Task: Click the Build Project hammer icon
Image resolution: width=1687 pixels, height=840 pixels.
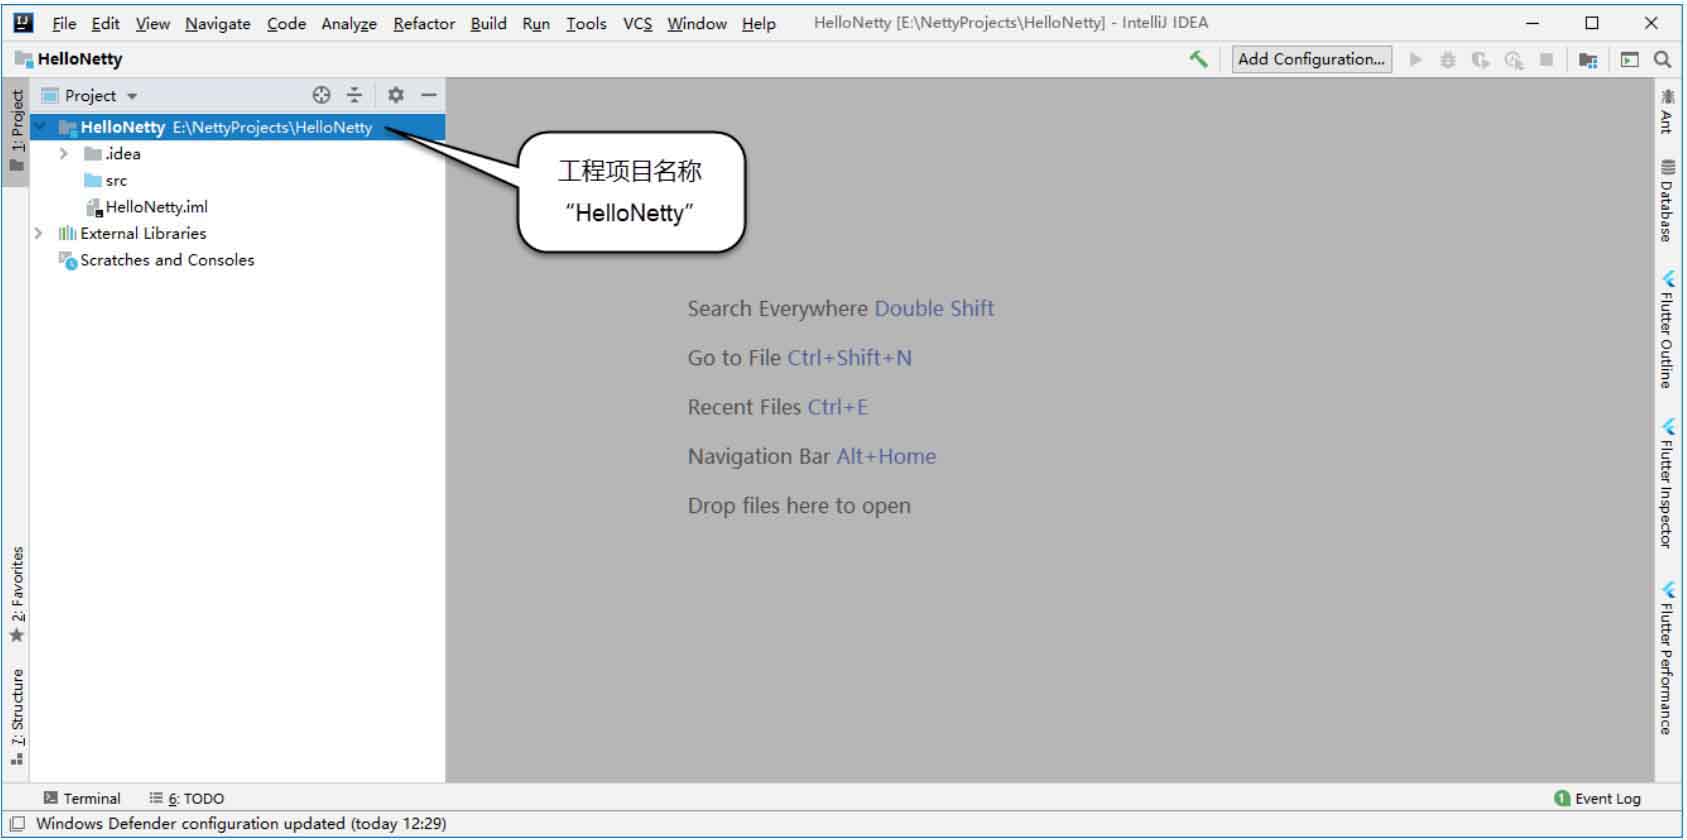Action: point(1198,60)
